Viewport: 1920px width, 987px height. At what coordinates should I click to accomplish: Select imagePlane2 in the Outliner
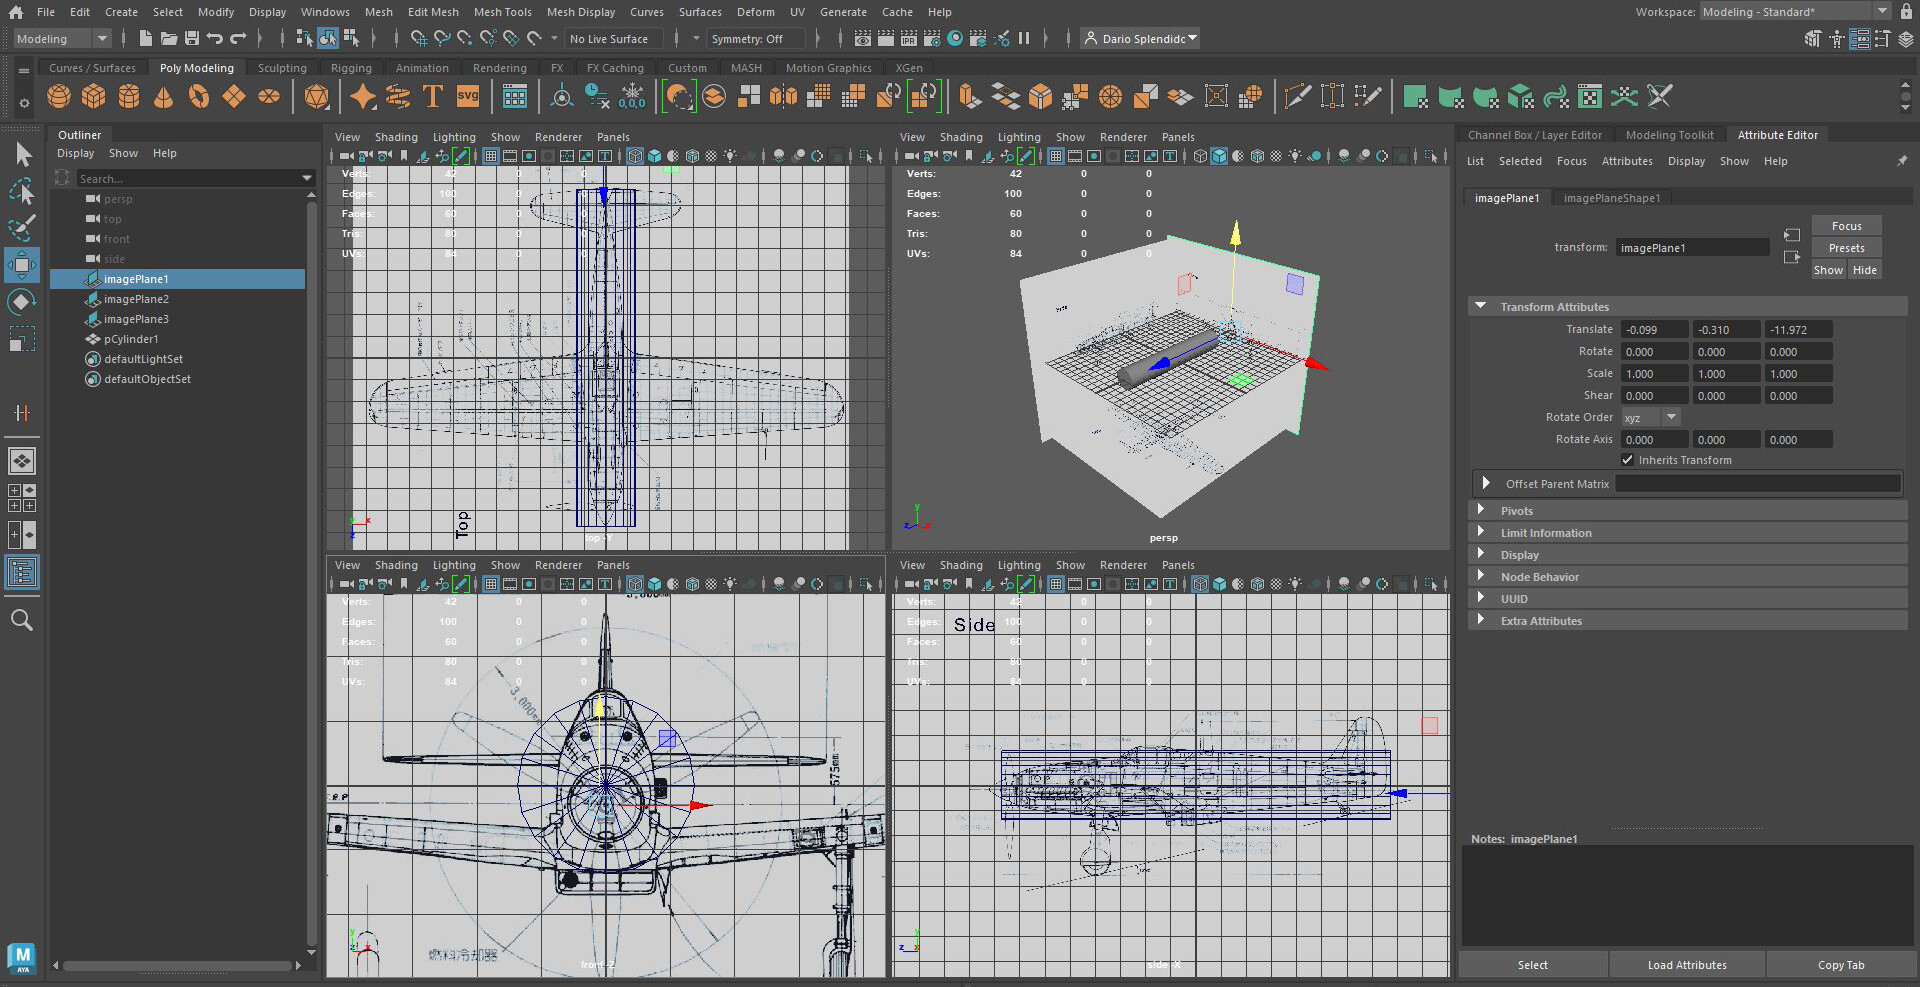coord(135,299)
